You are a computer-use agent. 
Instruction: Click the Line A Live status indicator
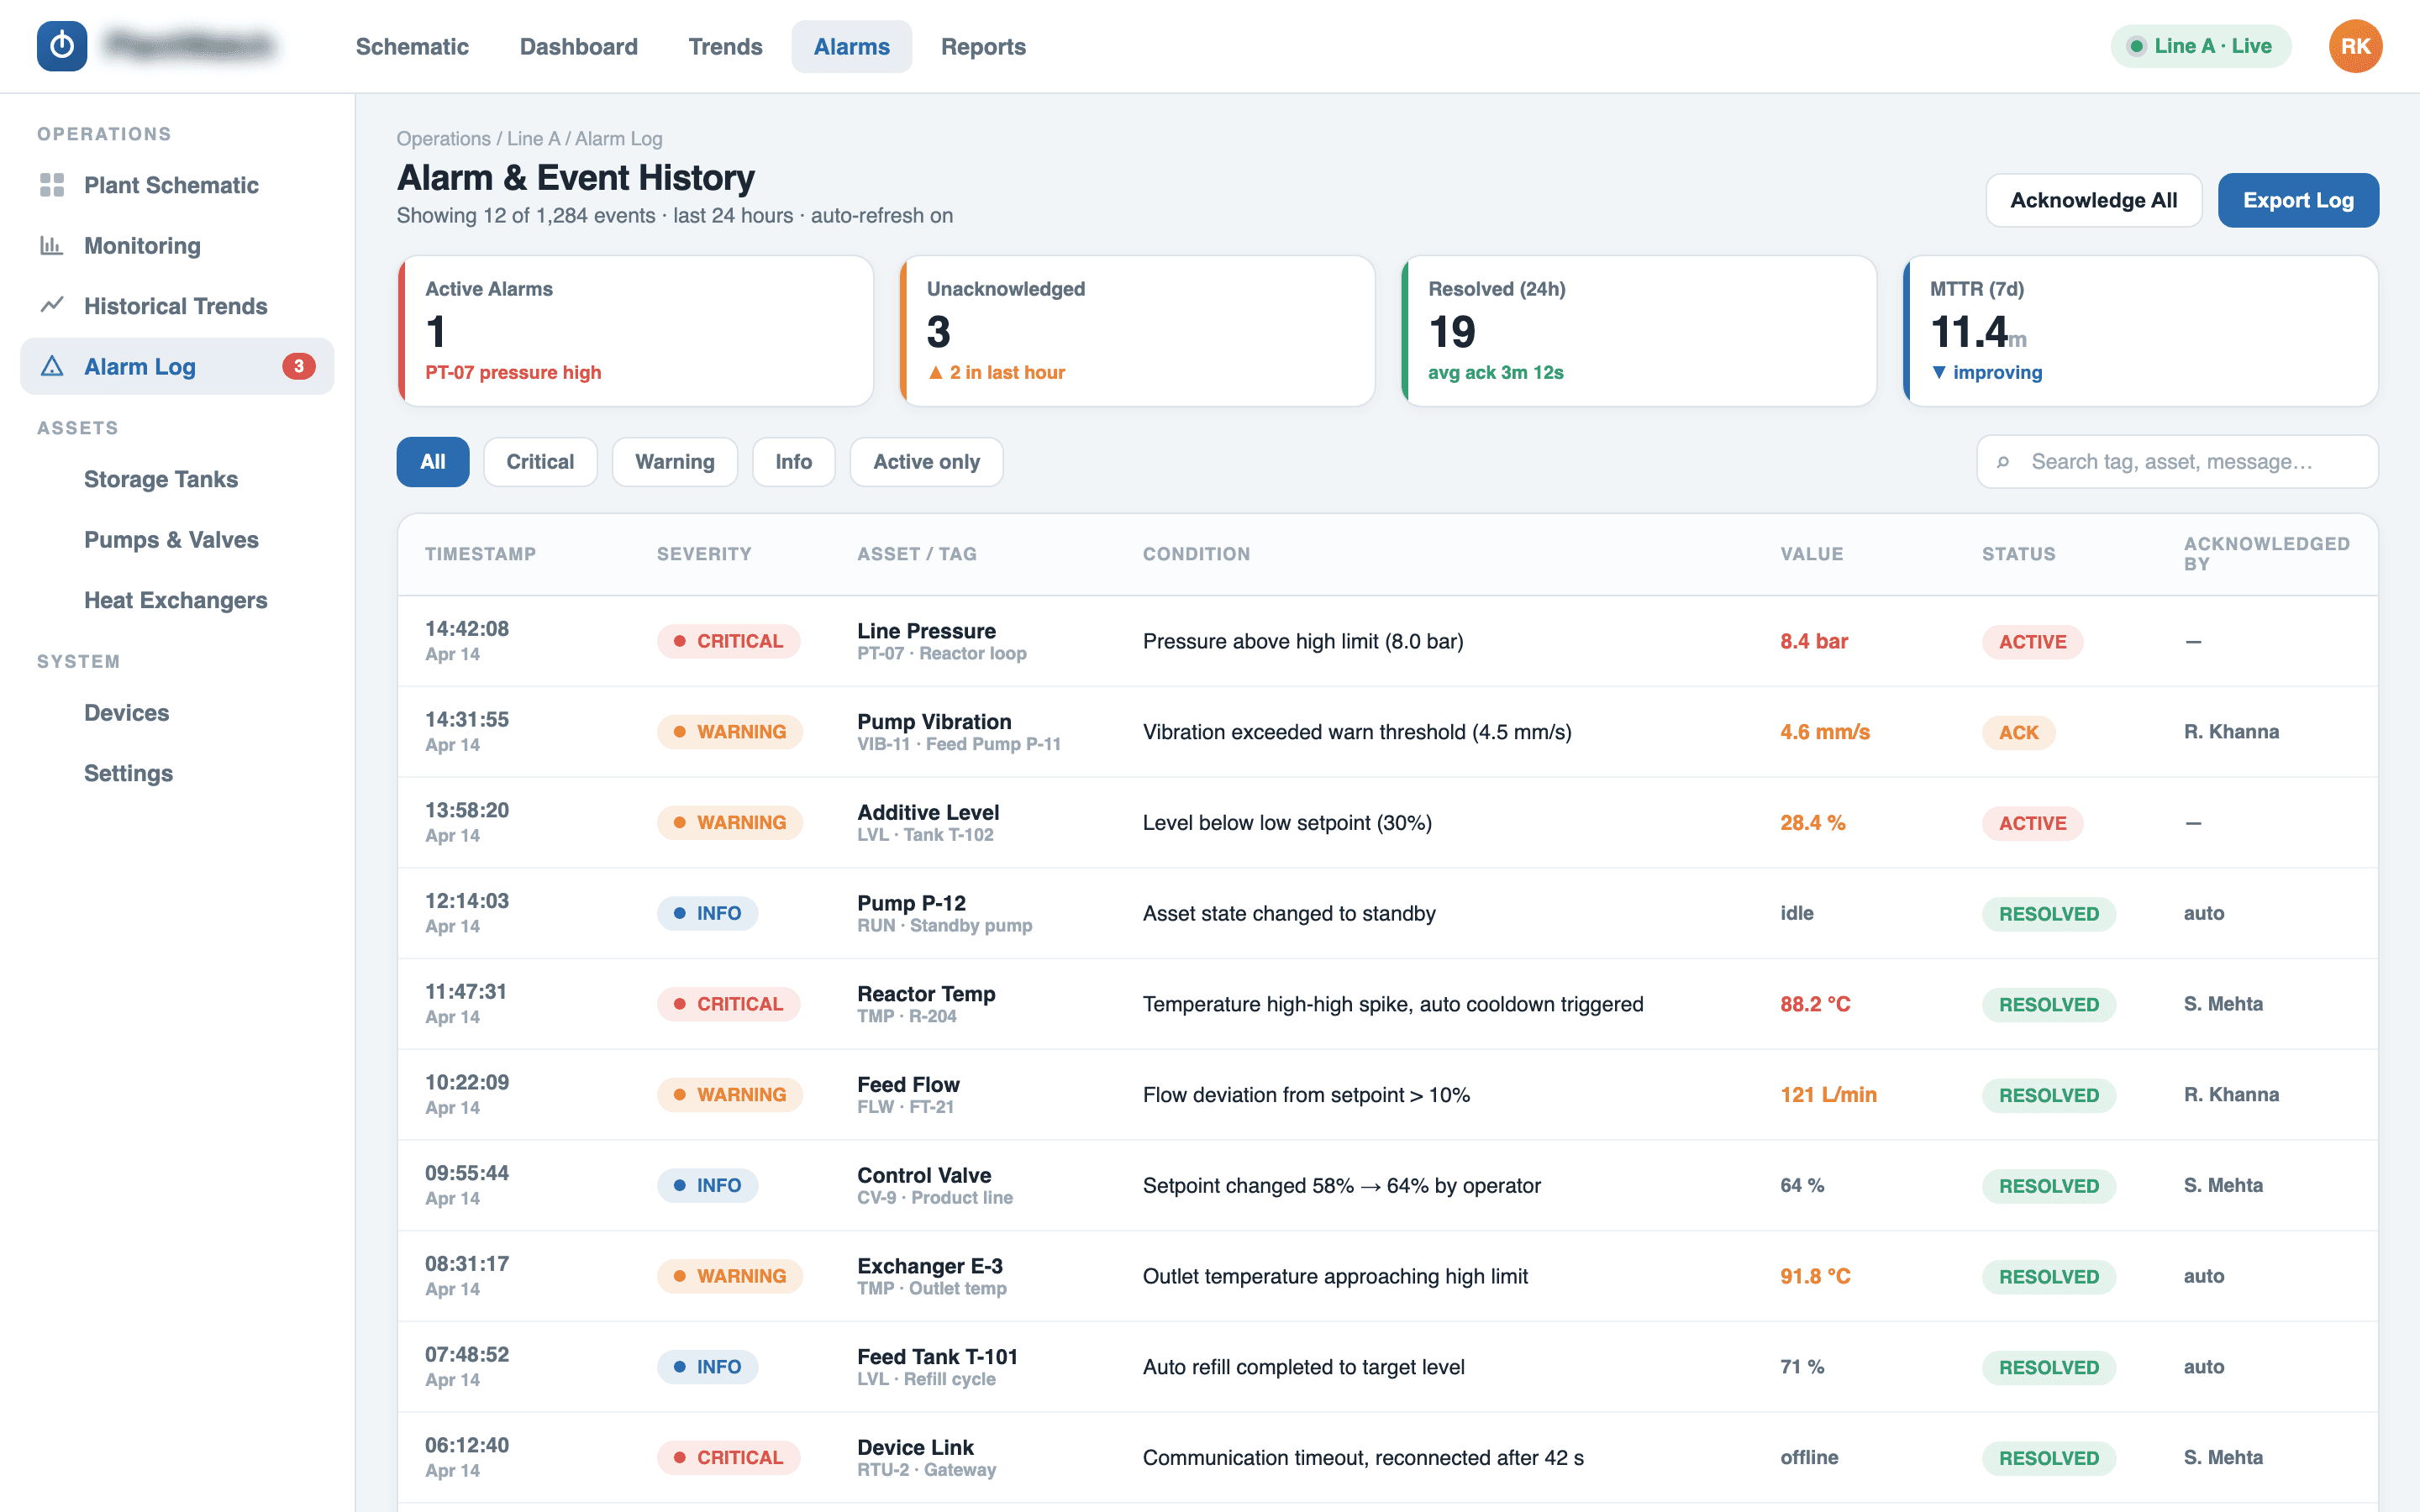2200,46
